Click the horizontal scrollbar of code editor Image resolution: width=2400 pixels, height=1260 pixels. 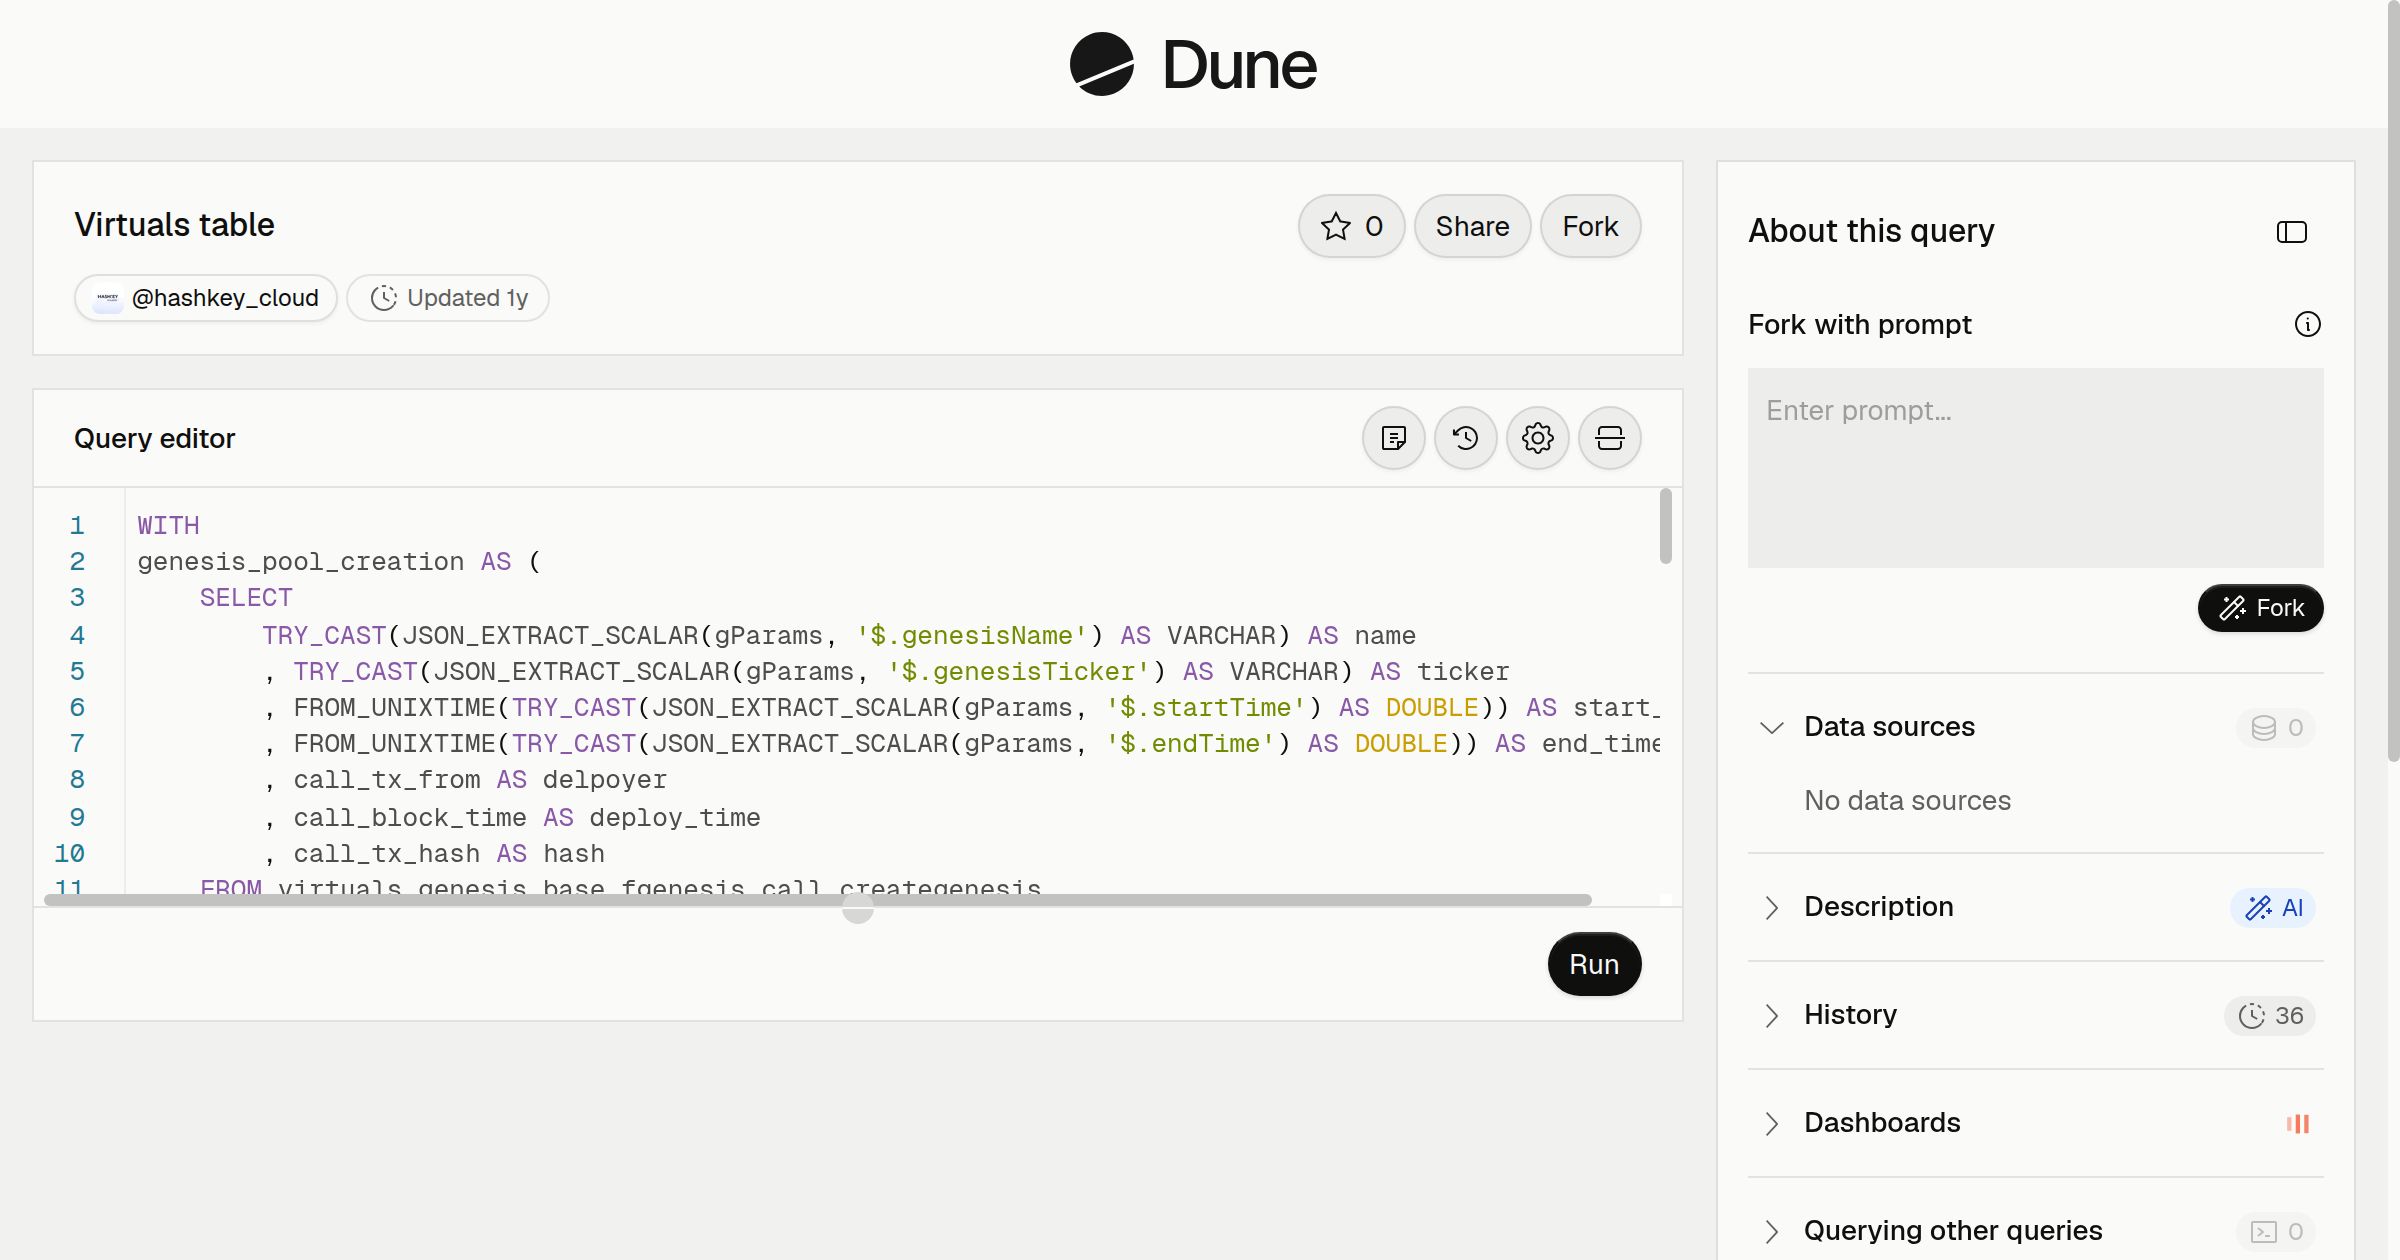coord(817,900)
